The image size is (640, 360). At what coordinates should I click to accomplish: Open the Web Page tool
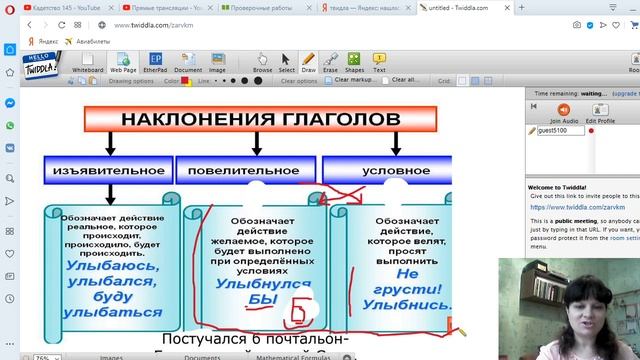pos(123,62)
